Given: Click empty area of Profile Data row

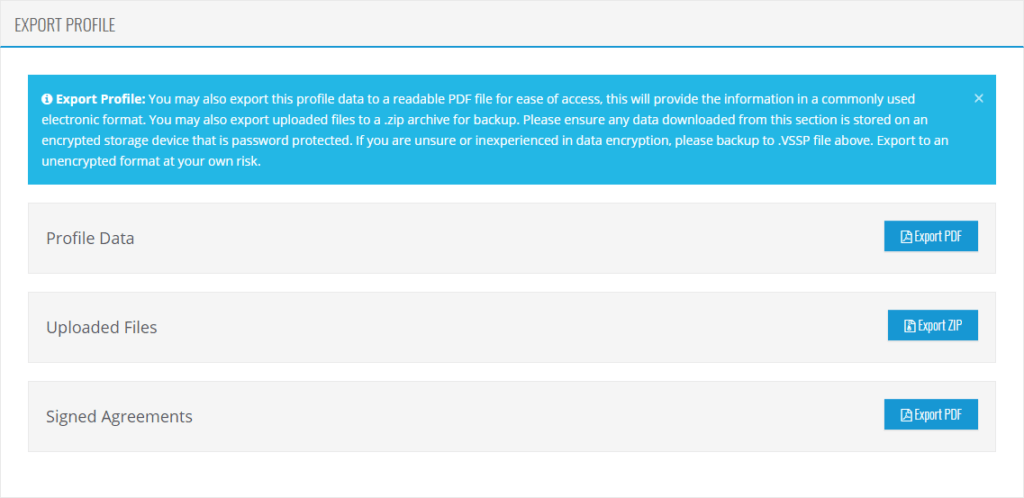Looking at the screenshot, I should click(509, 238).
